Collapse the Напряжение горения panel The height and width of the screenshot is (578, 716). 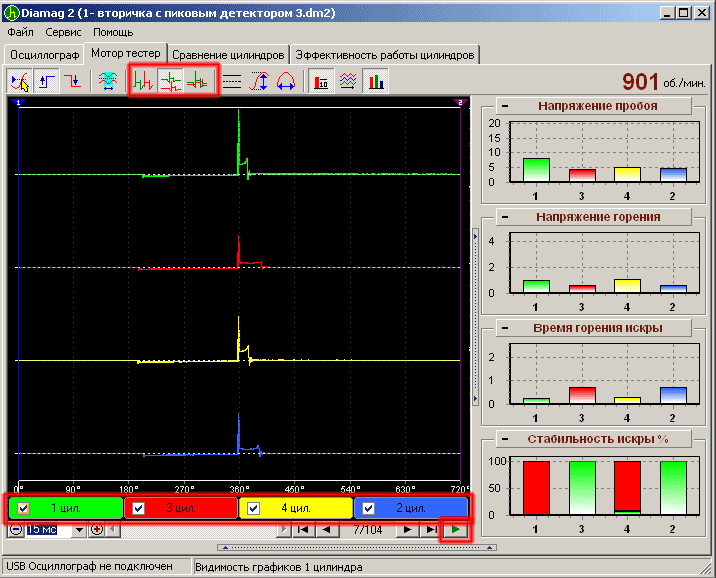pyautogui.click(x=505, y=217)
